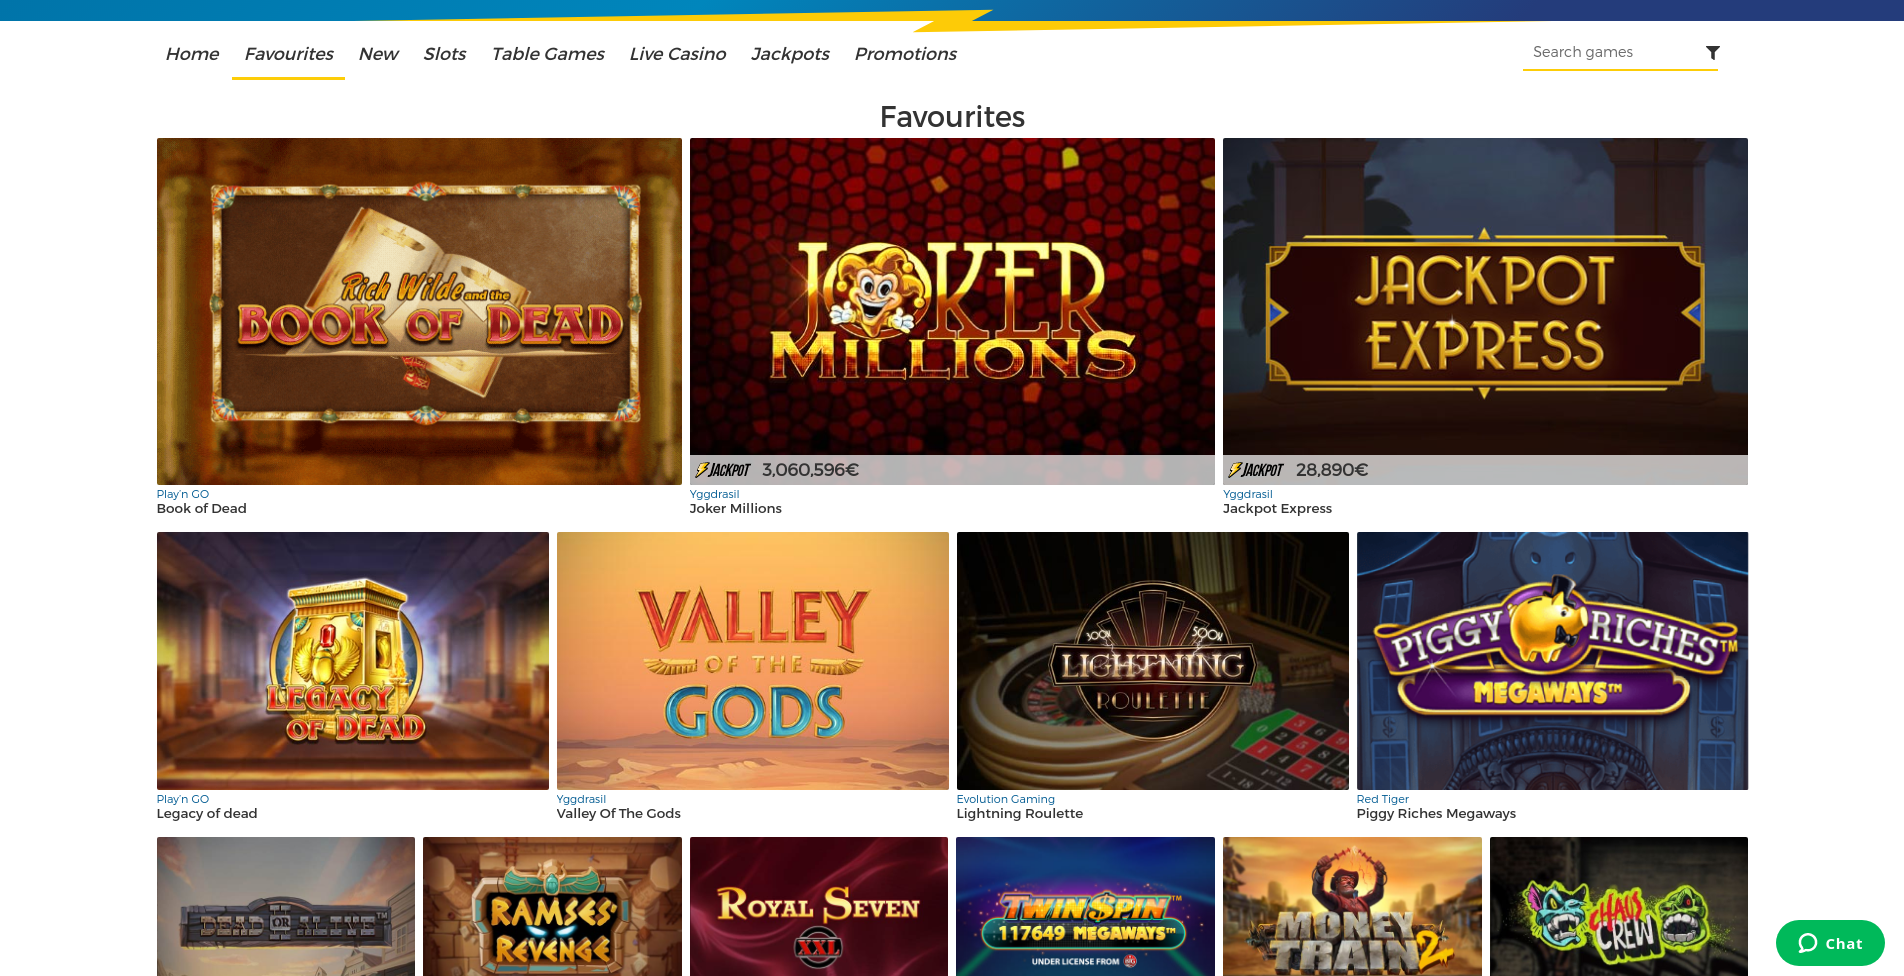This screenshot has height=976, width=1904.
Task: Click the Play'n GO provider link under Book of Dead
Action: coord(183,494)
